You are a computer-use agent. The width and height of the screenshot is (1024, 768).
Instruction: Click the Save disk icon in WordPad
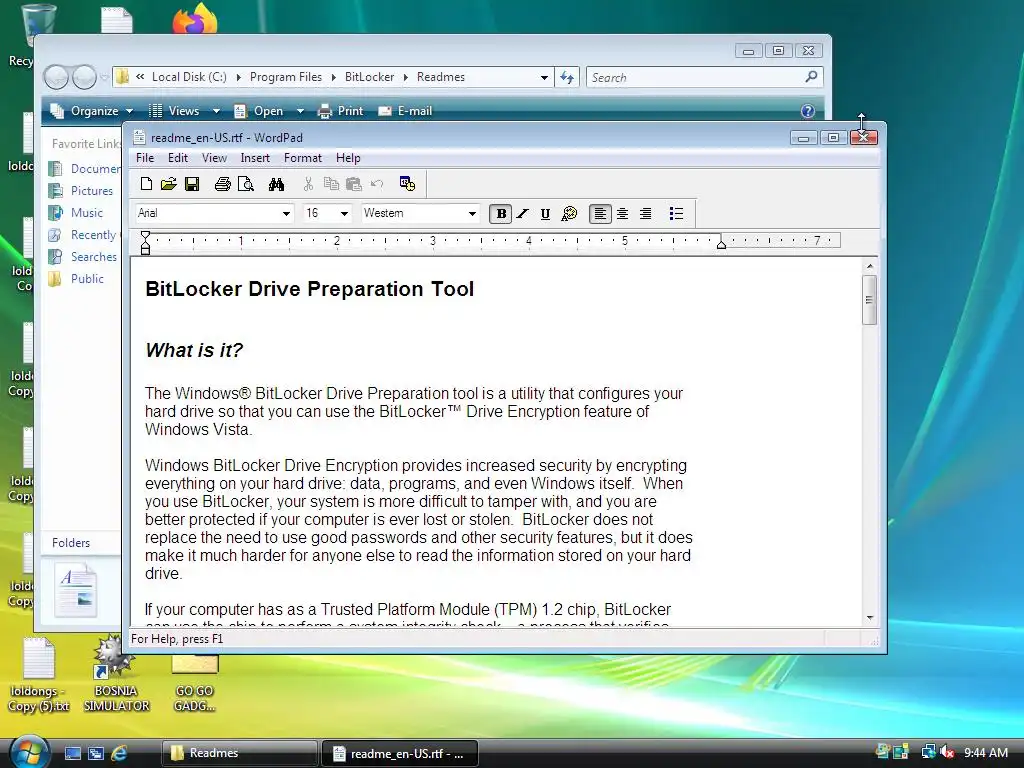[x=192, y=184]
